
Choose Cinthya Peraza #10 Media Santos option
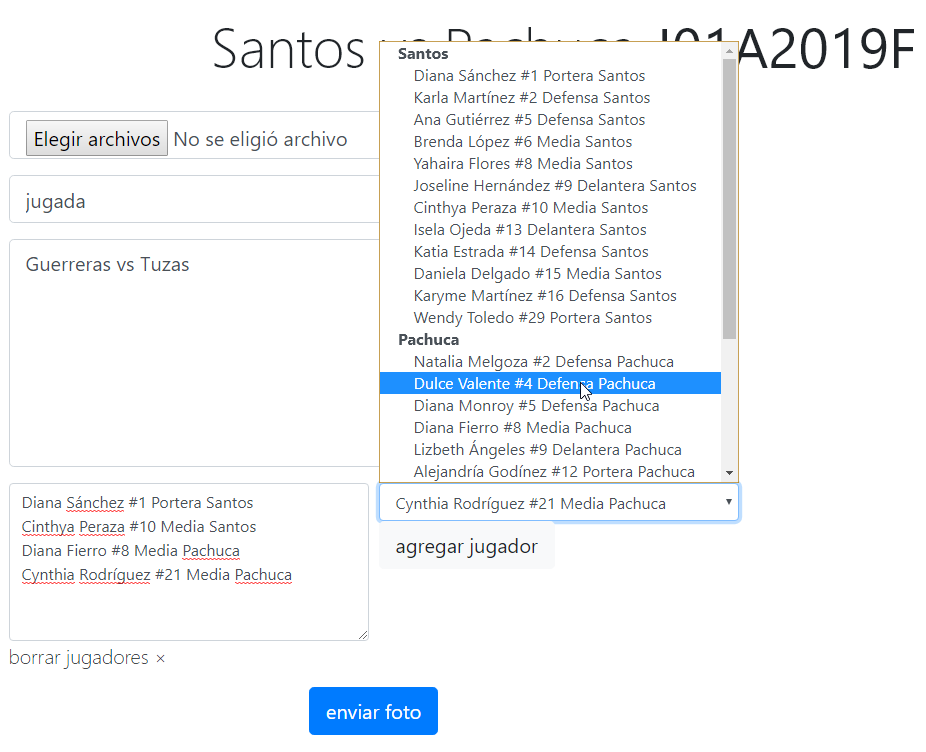point(550,207)
